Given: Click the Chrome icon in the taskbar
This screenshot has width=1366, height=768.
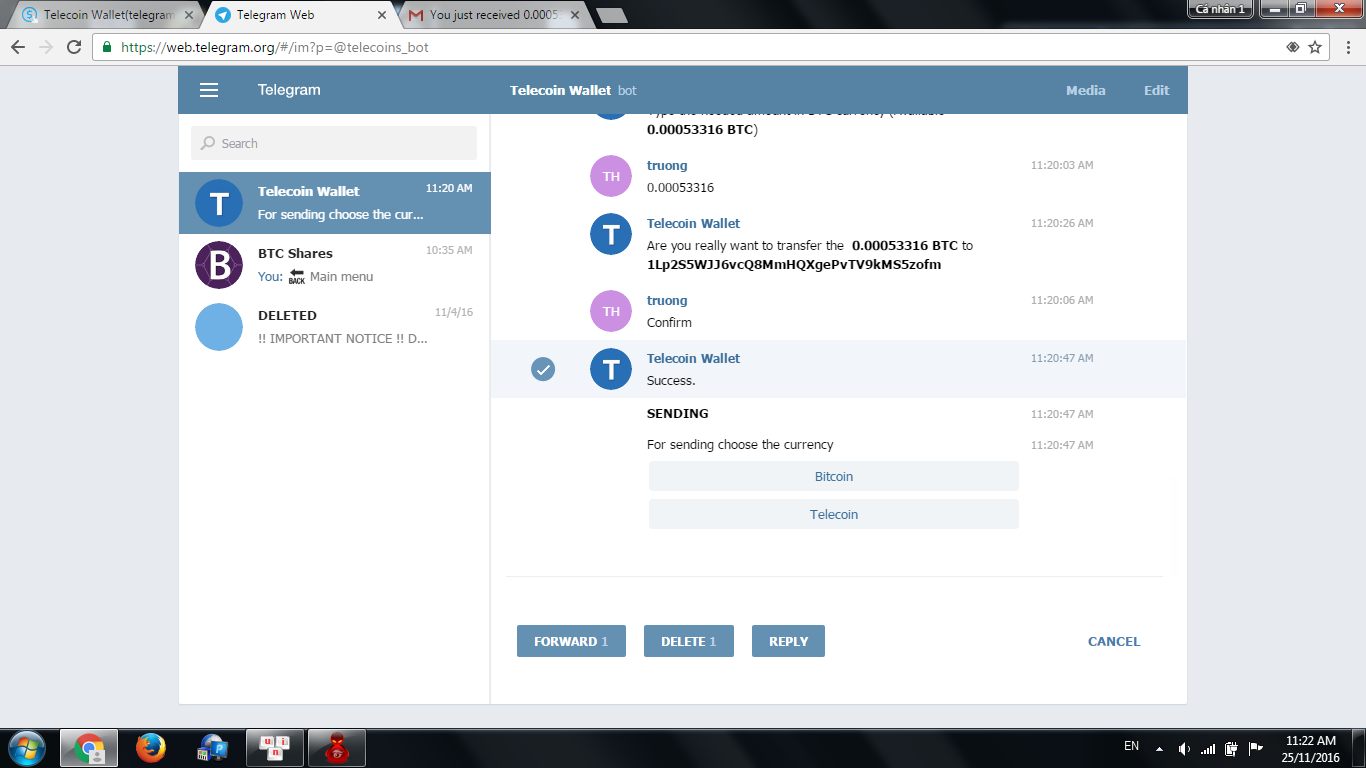Looking at the screenshot, I should click(x=89, y=748).
